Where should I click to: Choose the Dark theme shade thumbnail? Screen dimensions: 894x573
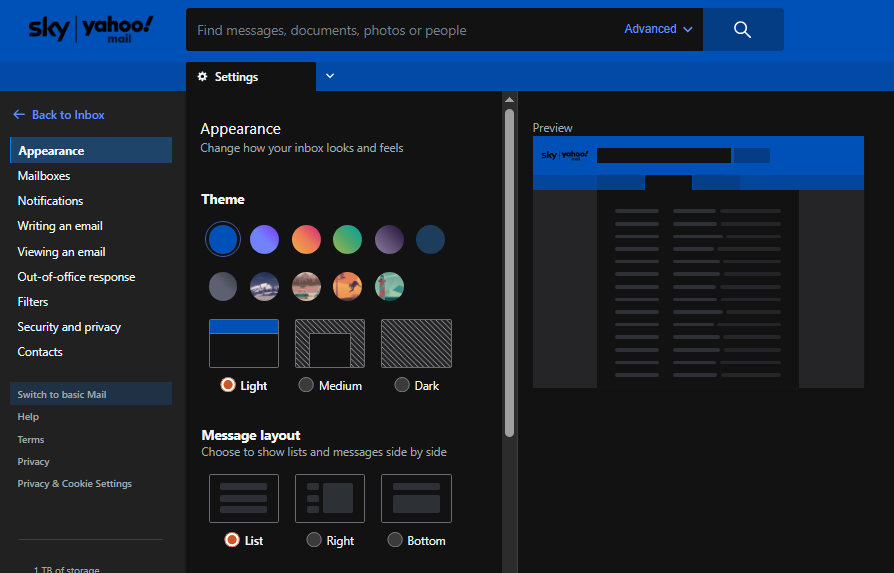[x=416, y=343]
